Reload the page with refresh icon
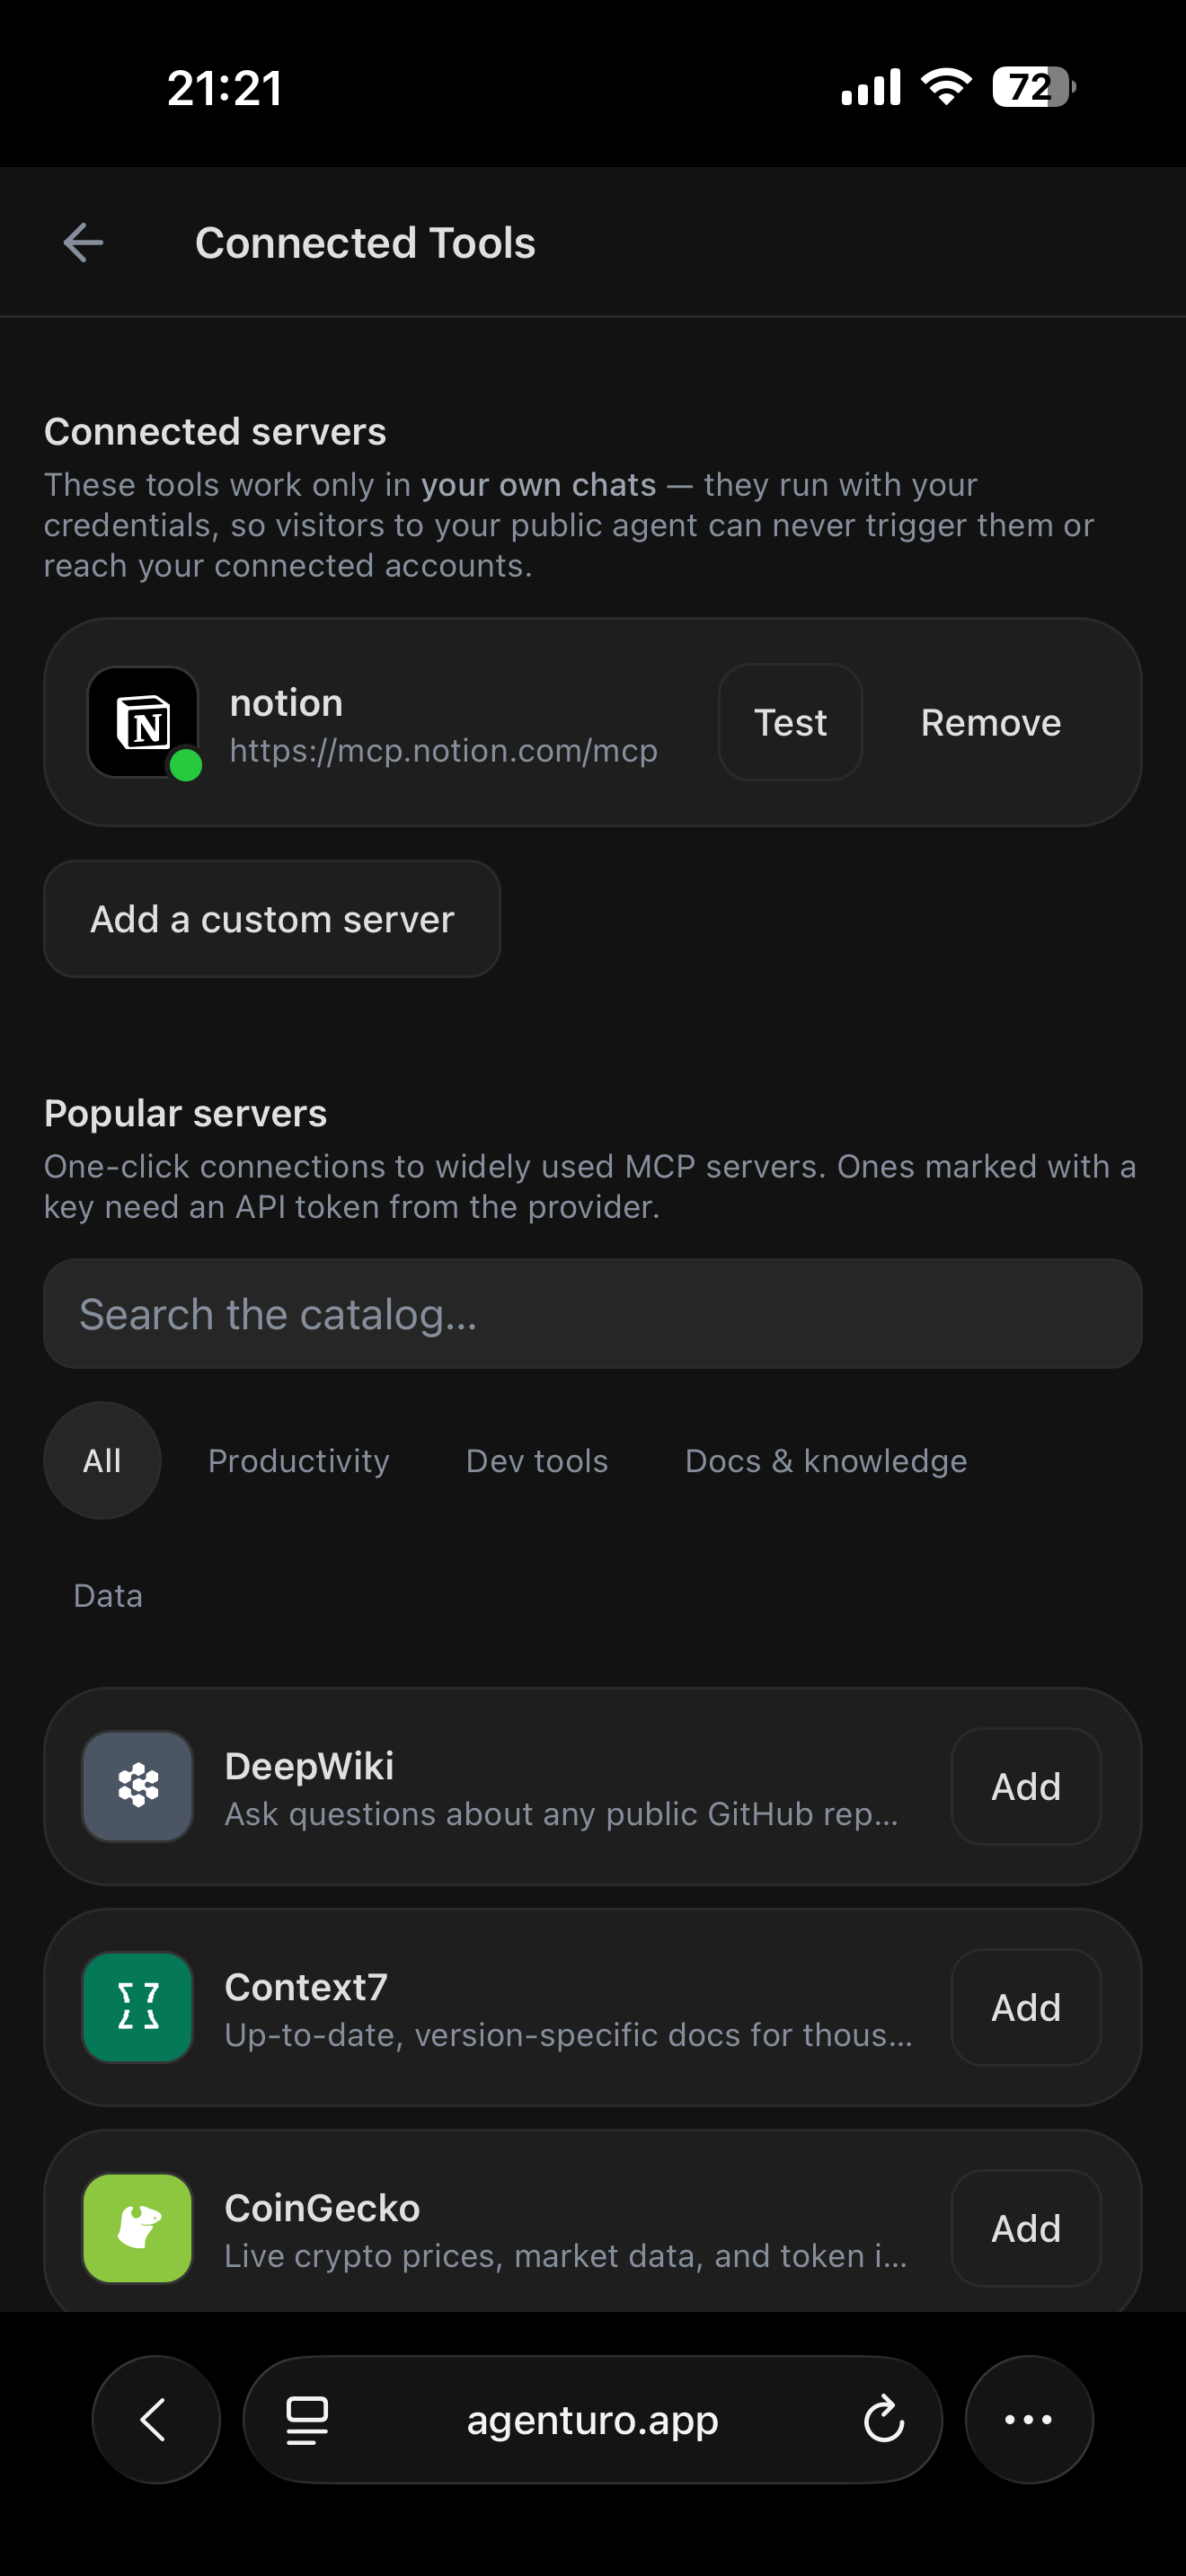1186x2576 pixels. (x=884, y=2420)
